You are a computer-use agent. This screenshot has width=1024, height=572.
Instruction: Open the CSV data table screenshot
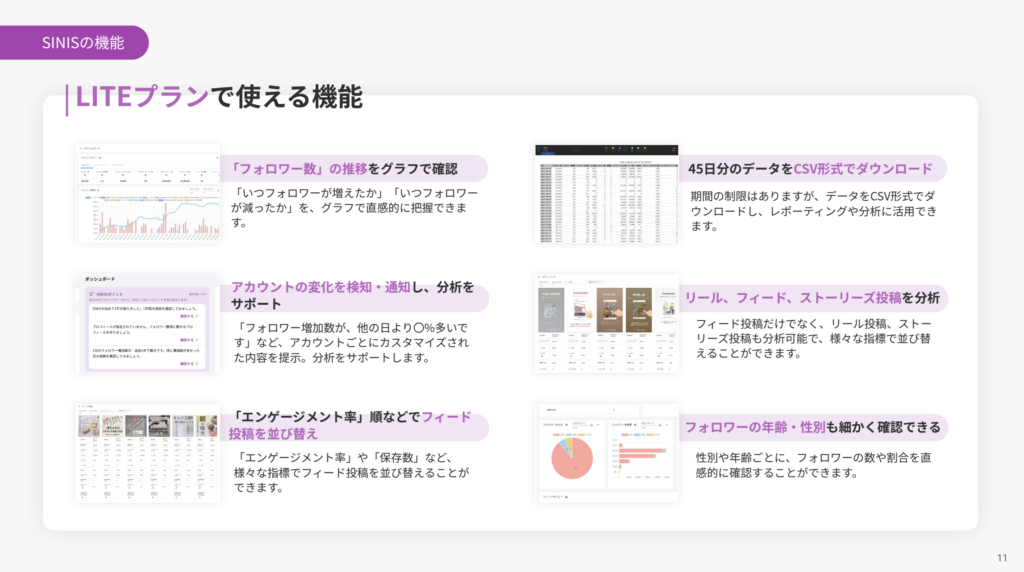pyautogui.click(x=607, y=194)
